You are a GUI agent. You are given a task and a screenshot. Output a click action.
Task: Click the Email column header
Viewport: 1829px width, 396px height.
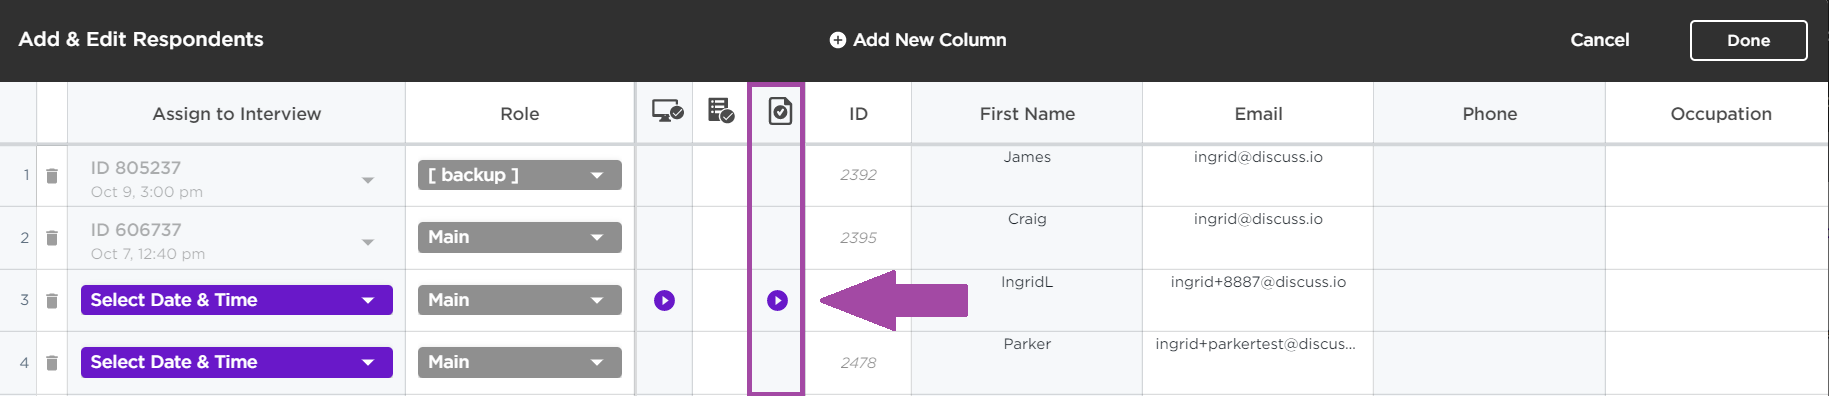1258,114
